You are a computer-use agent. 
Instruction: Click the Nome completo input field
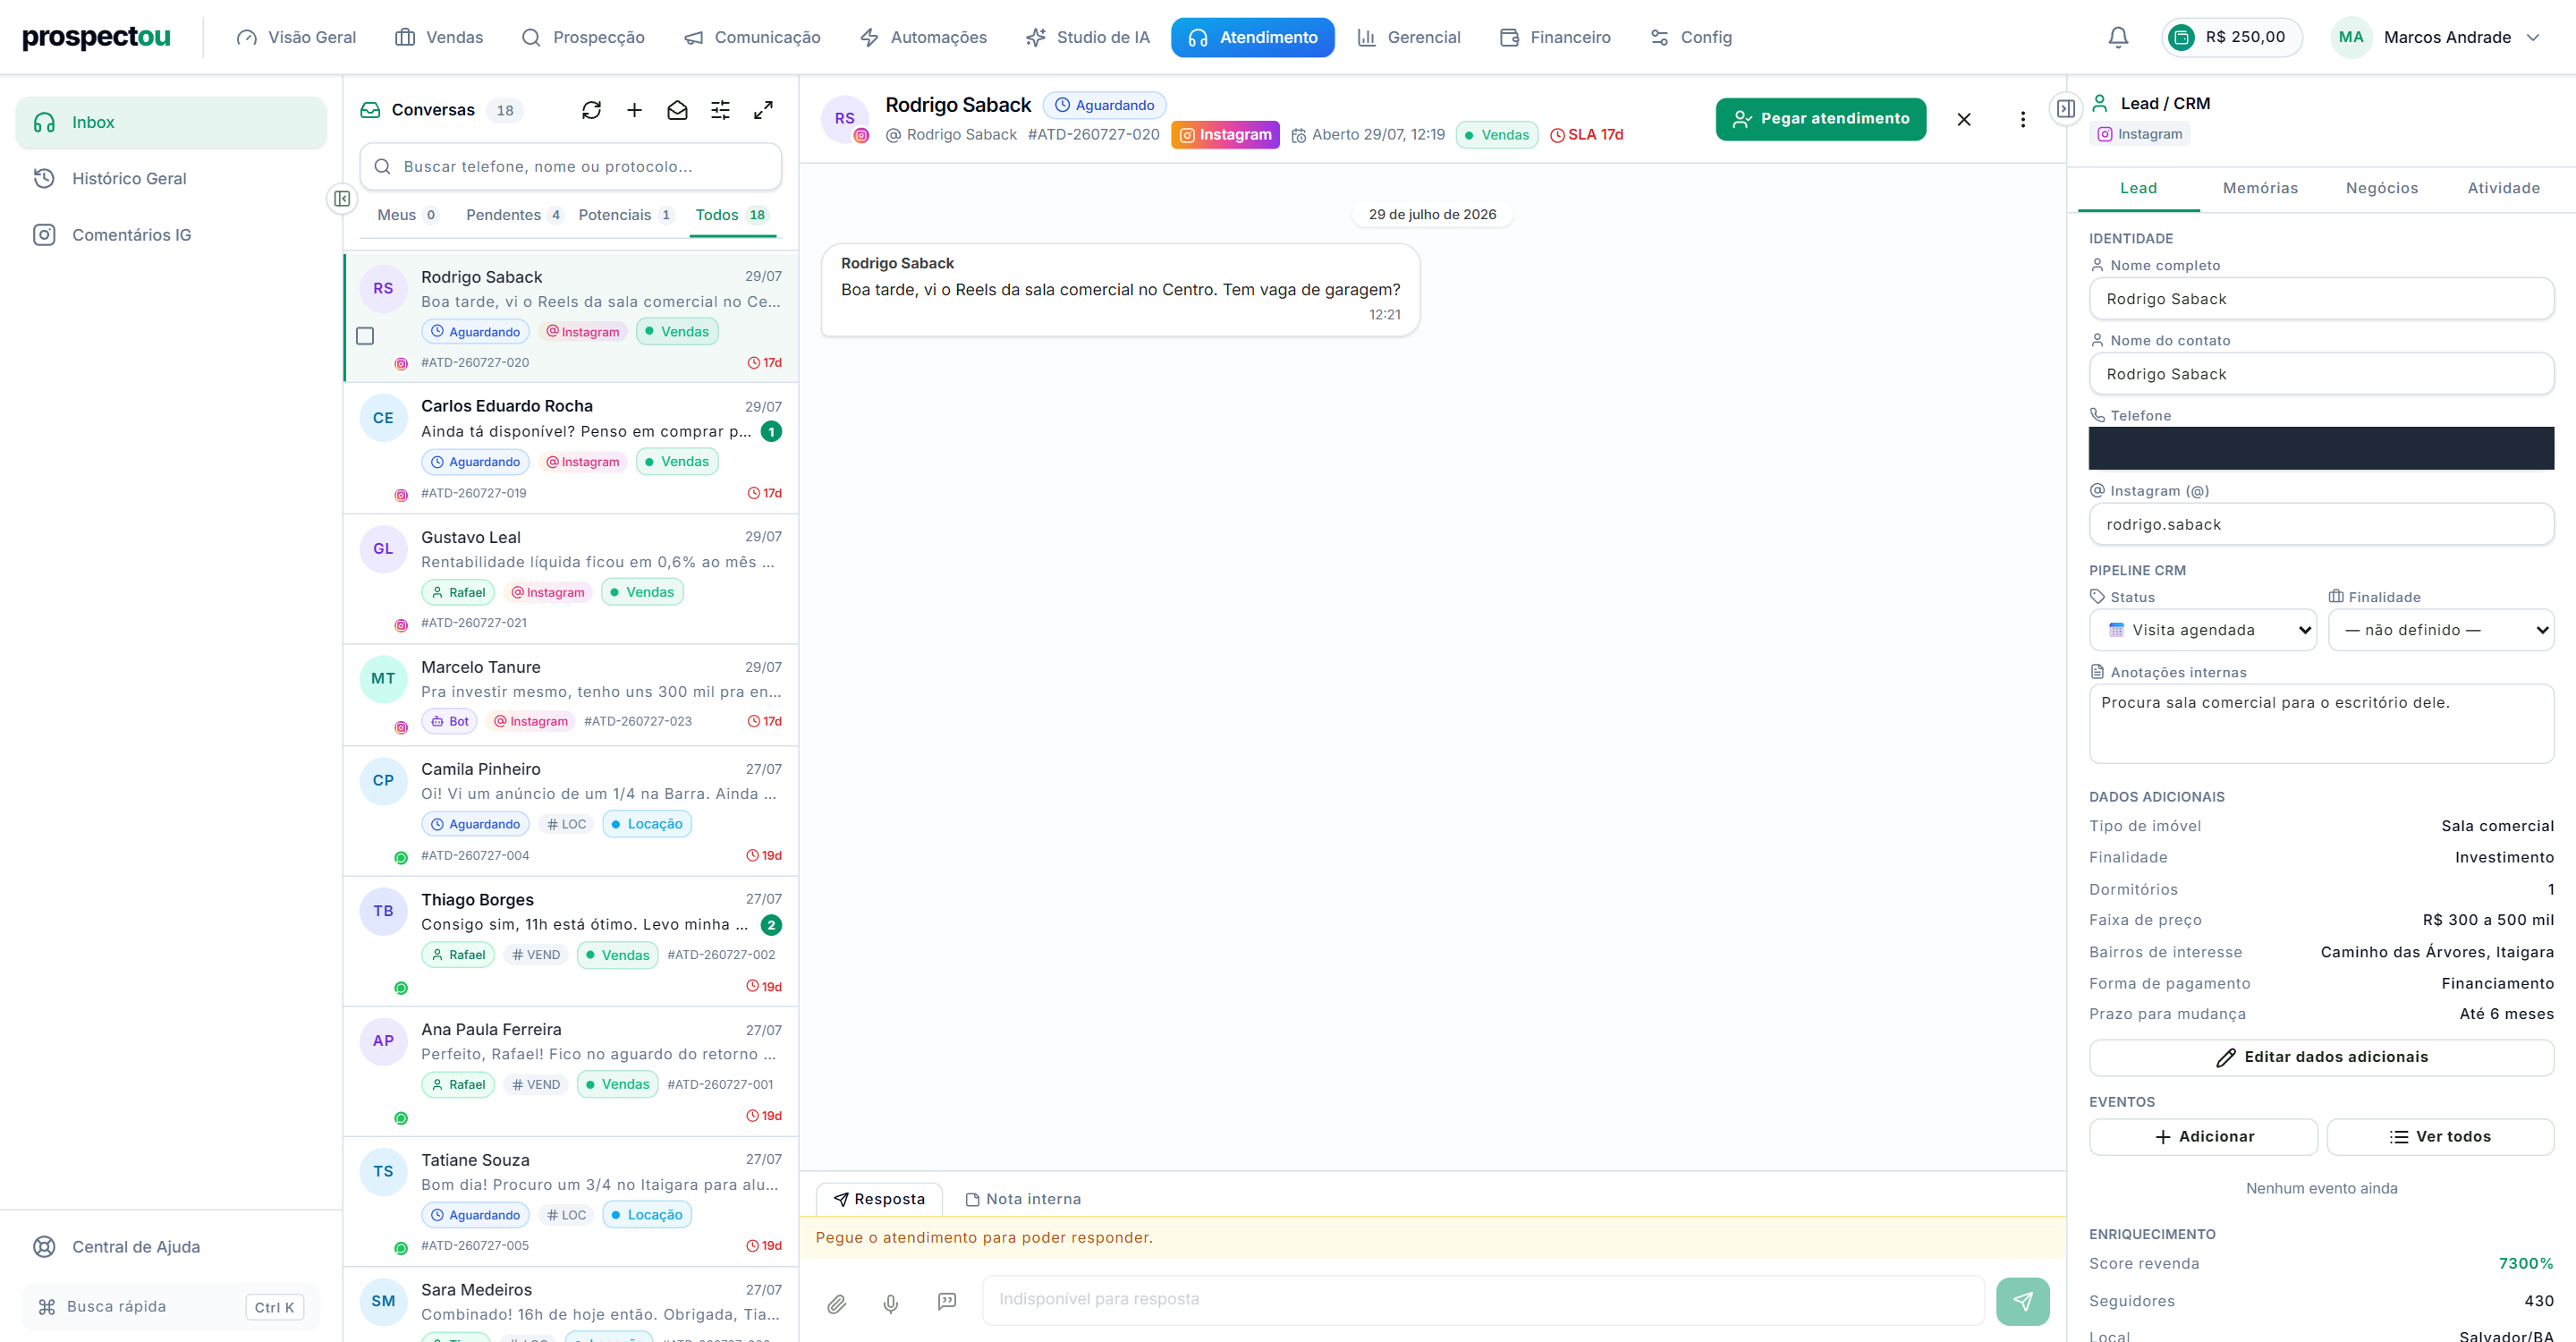[x=2321, y=299]
